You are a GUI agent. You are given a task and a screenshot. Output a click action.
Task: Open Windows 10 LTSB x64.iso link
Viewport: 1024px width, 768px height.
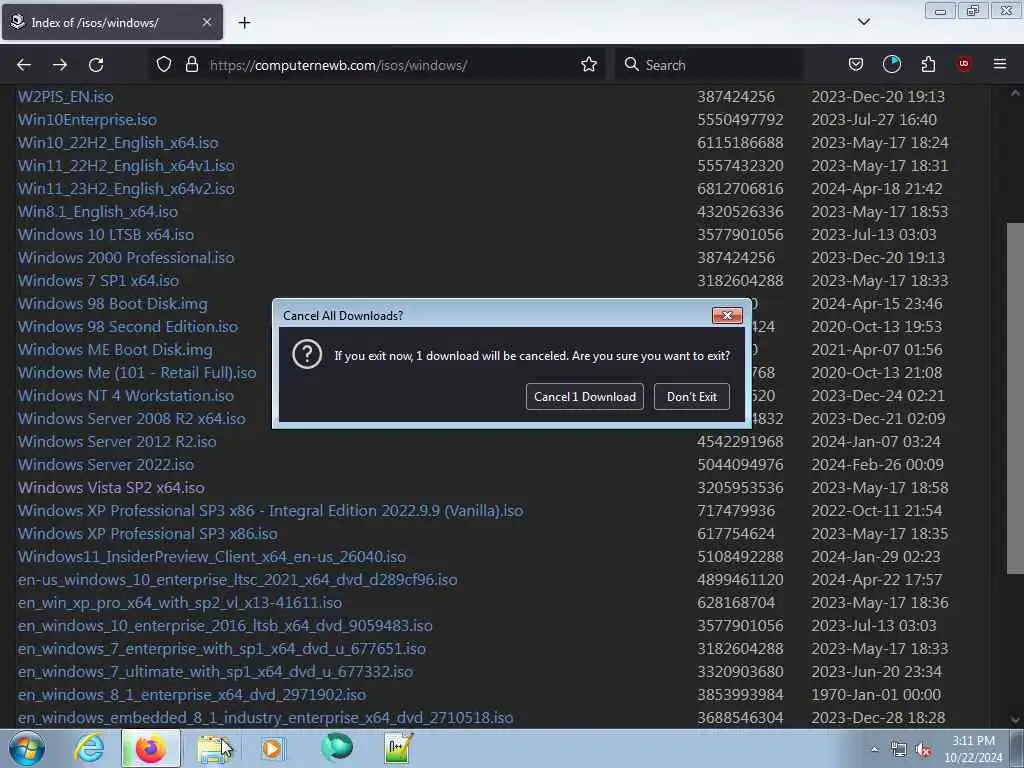coord(106,234)
